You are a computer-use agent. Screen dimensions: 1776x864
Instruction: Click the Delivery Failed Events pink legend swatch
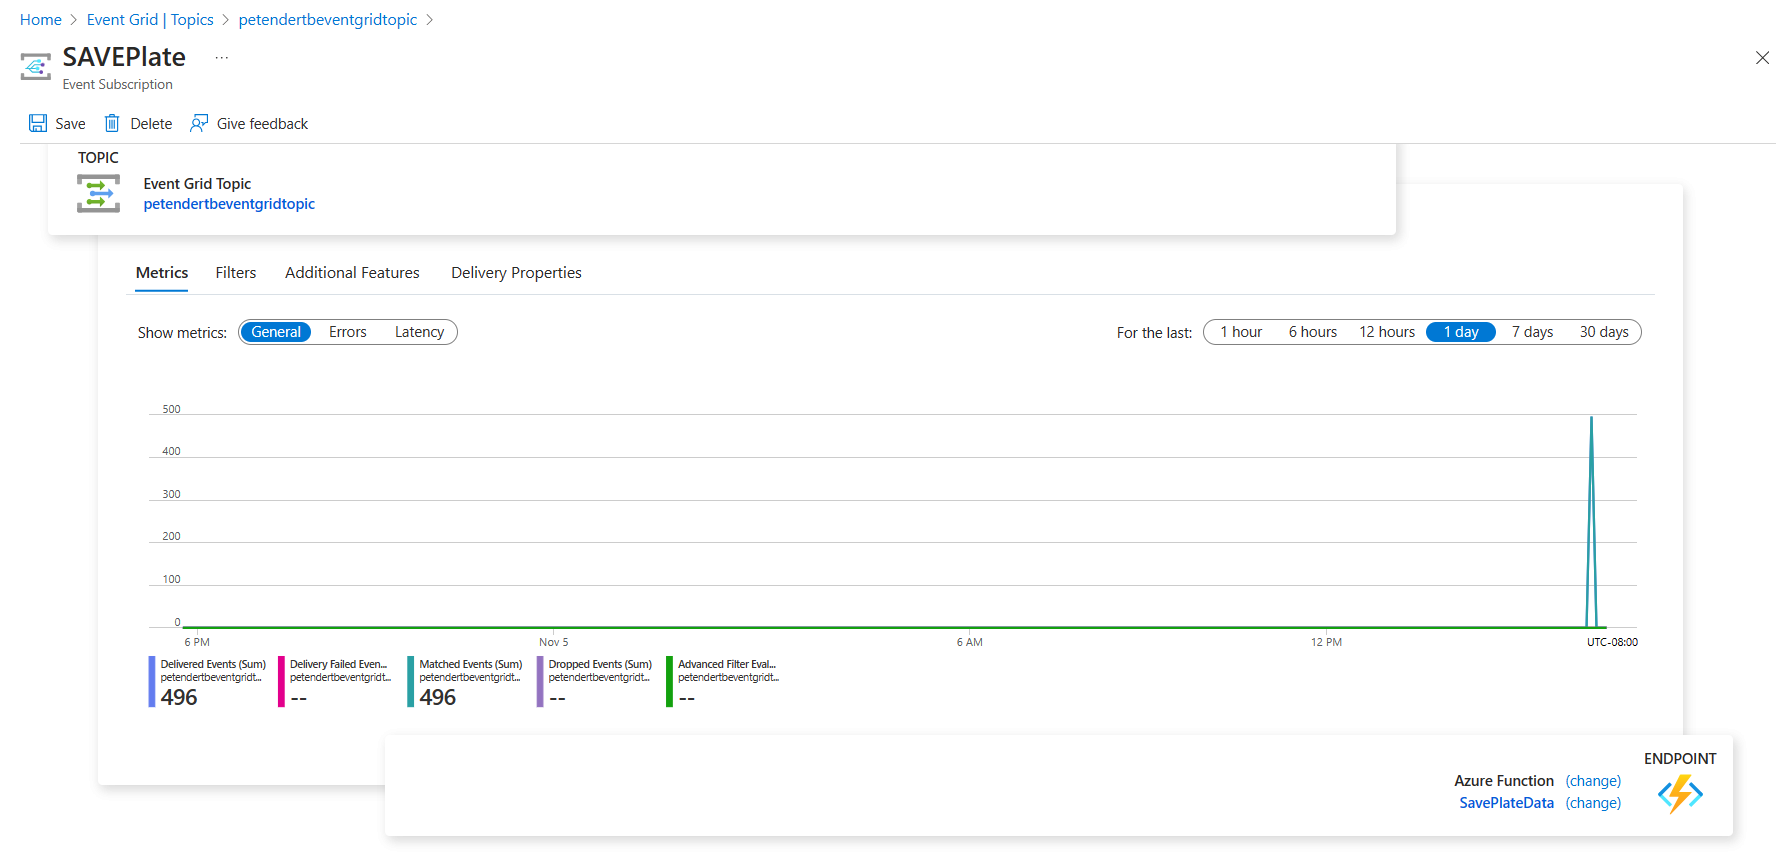(x=281, y=681)
